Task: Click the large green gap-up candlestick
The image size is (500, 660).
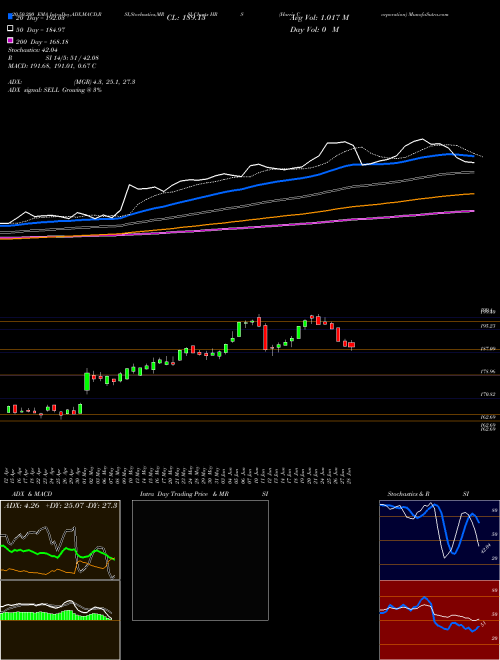Action: click(x=87, y=382)
